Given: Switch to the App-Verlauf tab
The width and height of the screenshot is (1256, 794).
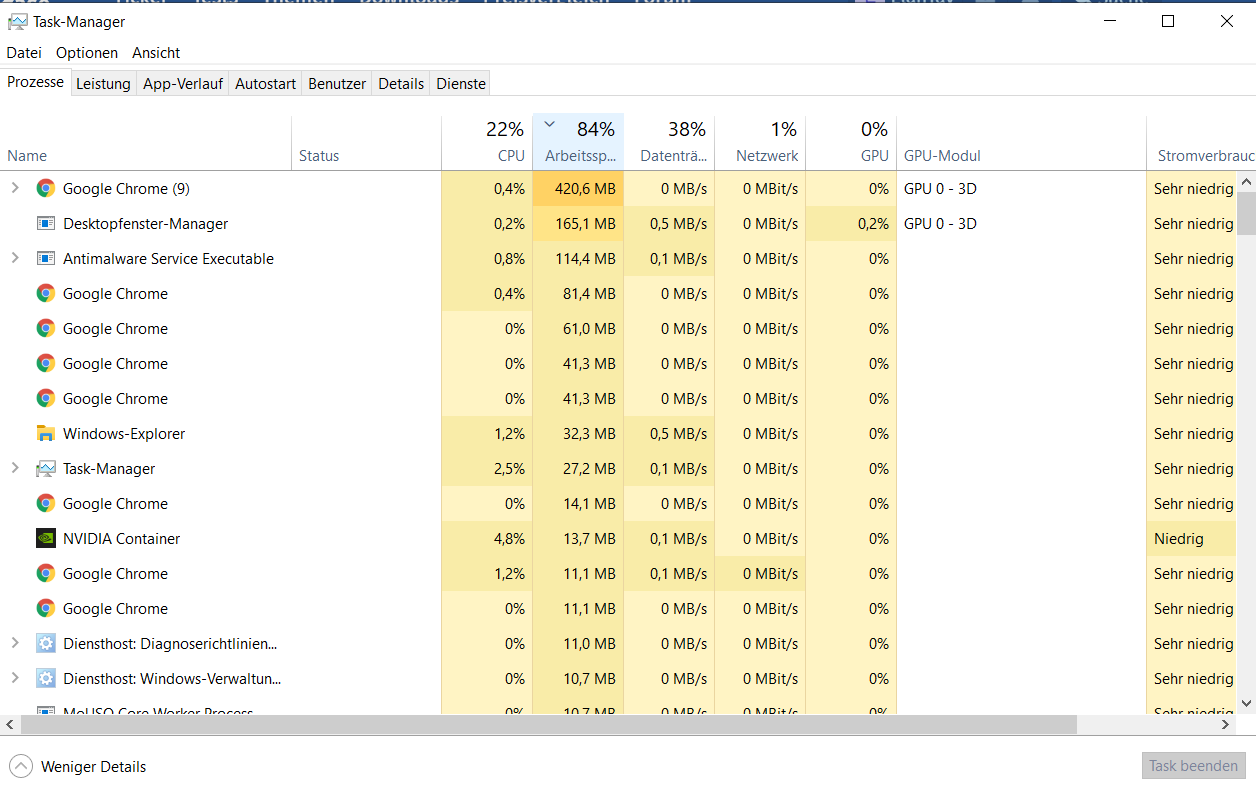Looking at the screenshot, I should (x=183, y=84).
